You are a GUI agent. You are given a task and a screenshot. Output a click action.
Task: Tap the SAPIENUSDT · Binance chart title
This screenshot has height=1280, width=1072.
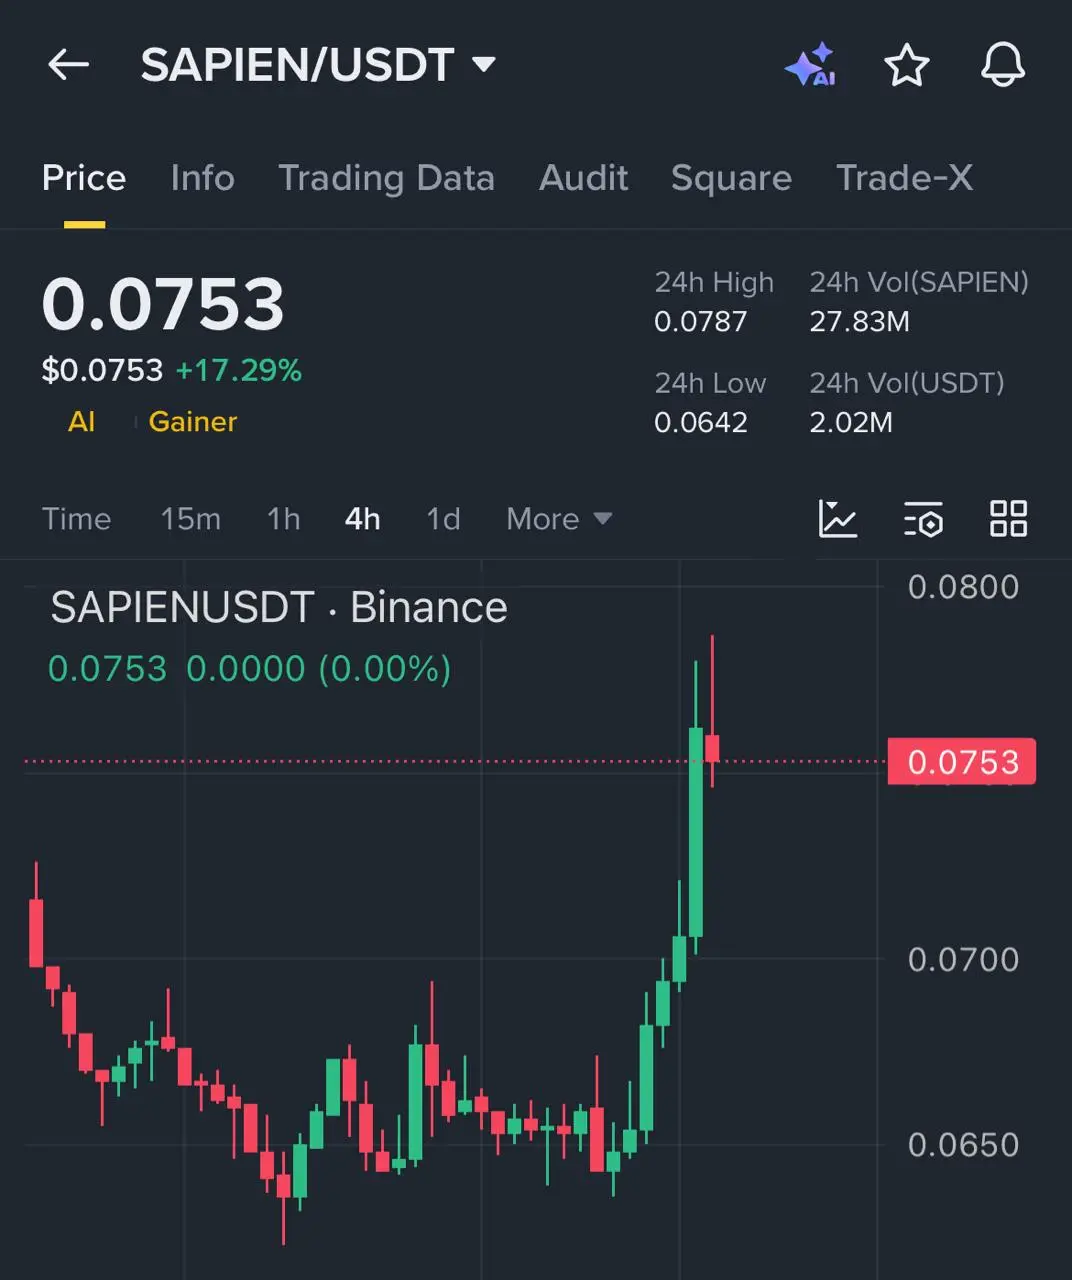279,608
